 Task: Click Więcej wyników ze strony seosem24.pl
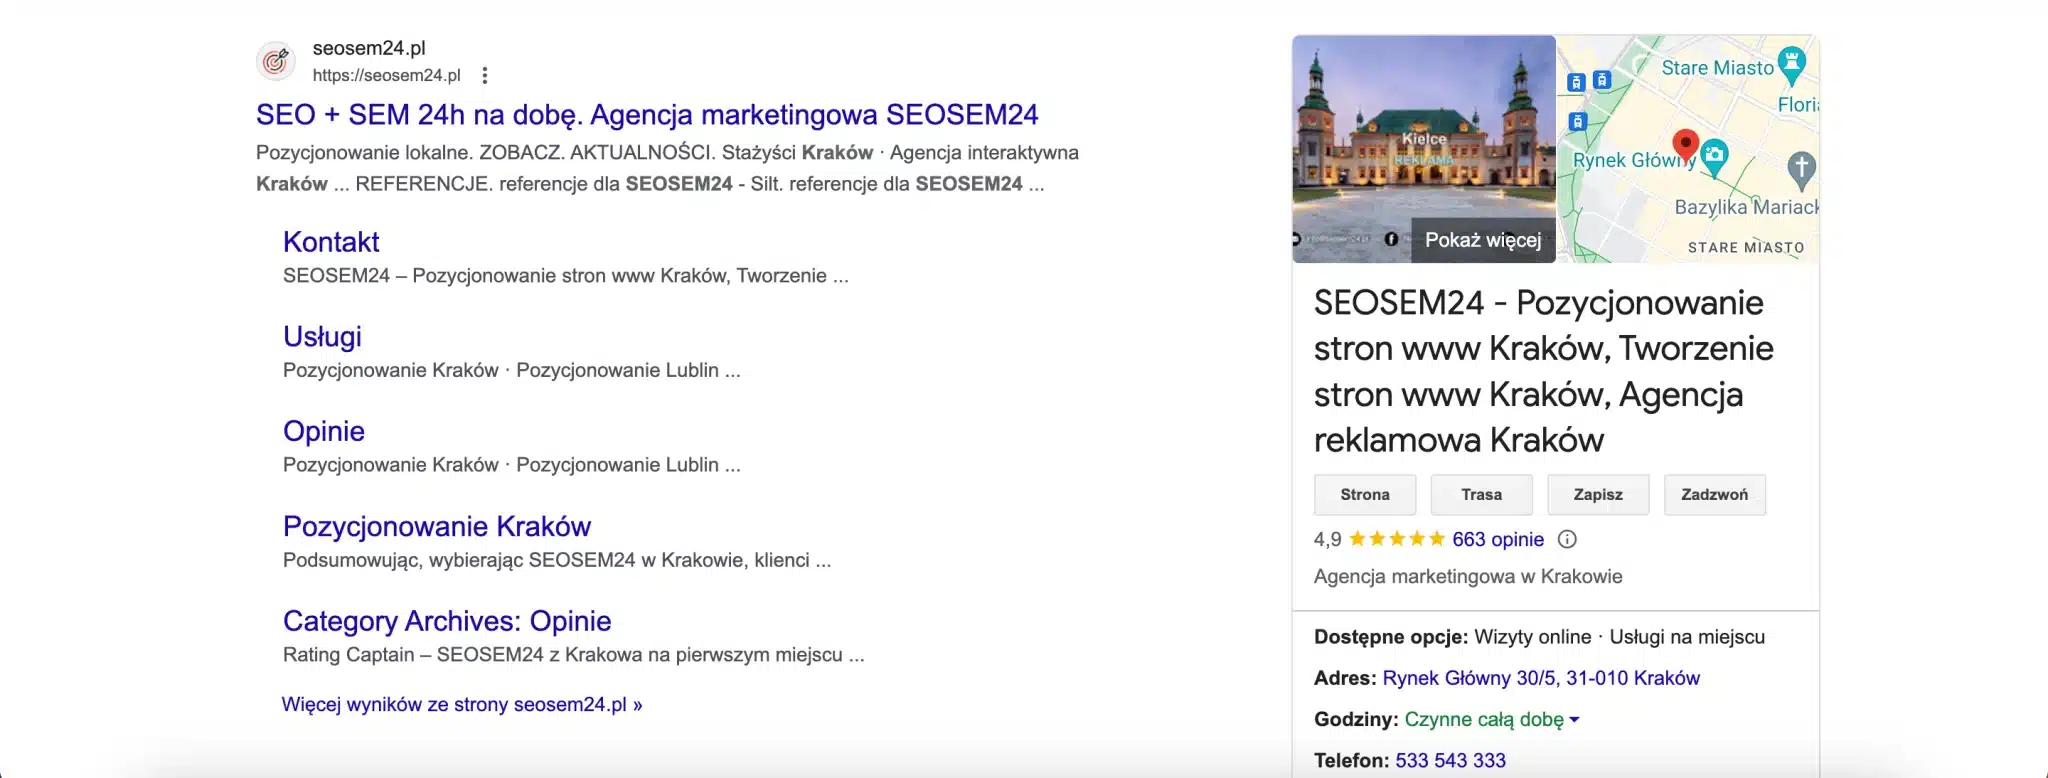tap(462, 705)
